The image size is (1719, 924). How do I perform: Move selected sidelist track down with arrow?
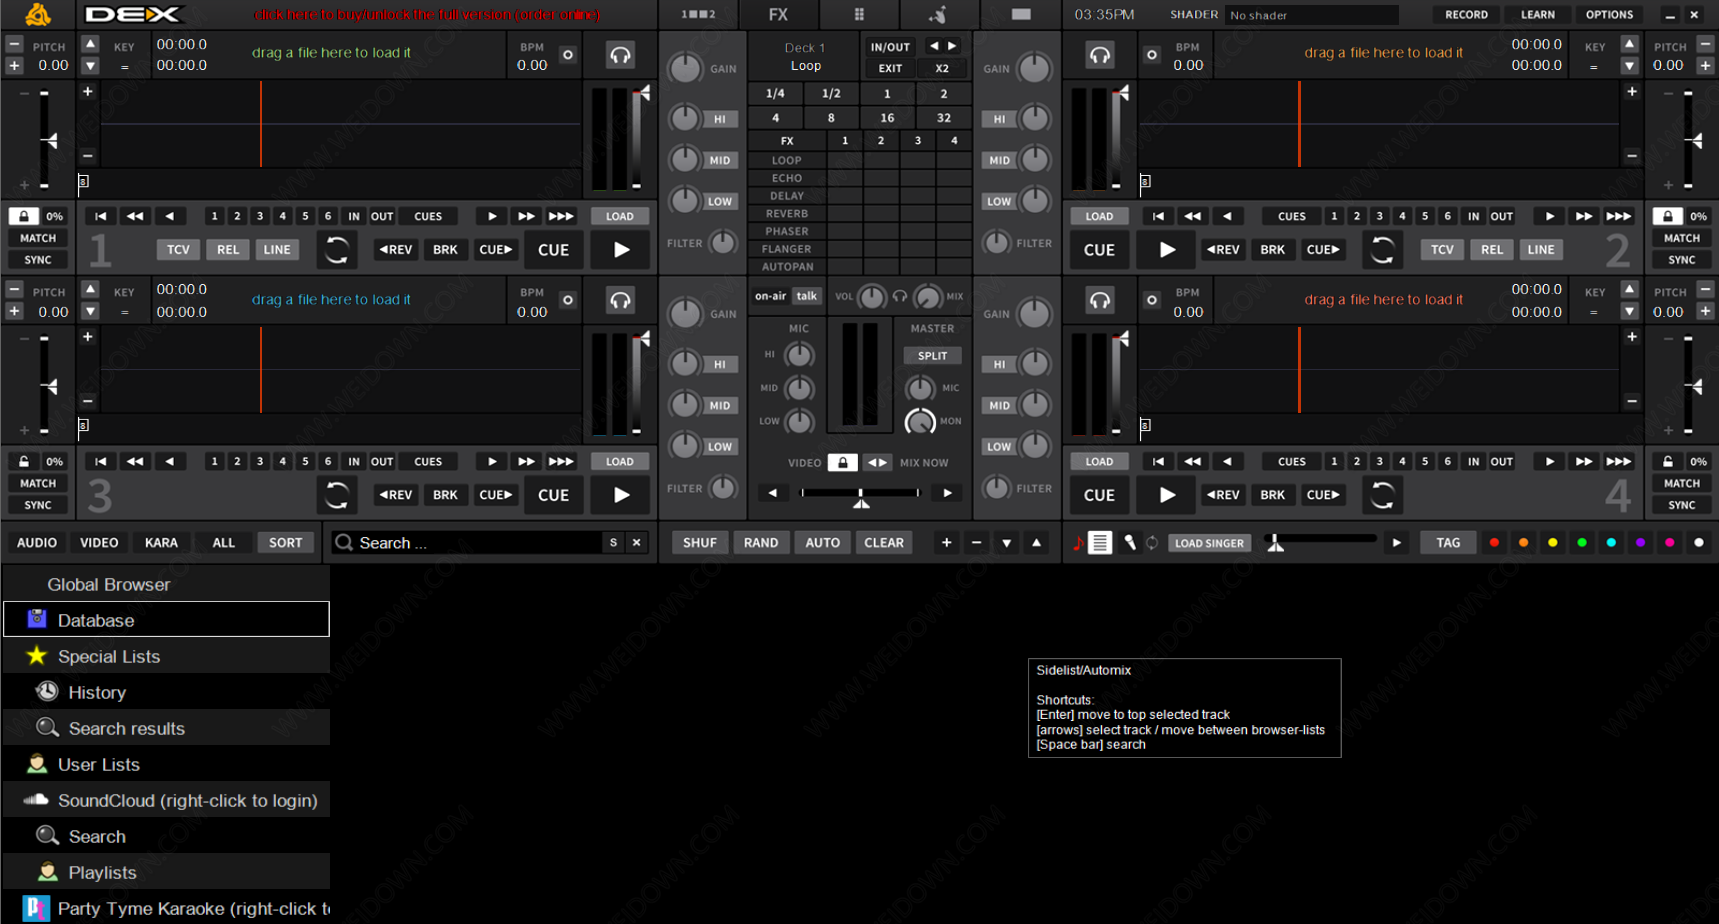[1006, 543]
